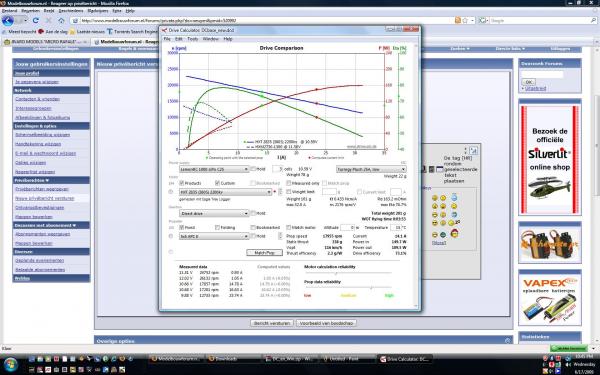
Task: Click the Santa hat smiley emoticon
Action: tap(454, 233)
